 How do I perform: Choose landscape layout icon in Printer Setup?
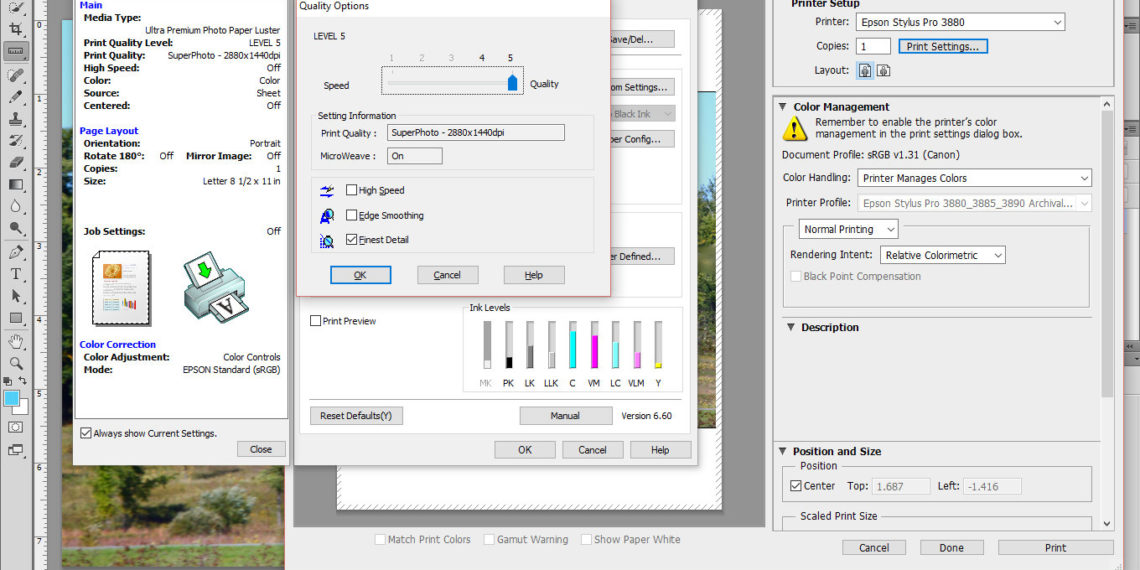pyautogui.click(x=883, y=71)
